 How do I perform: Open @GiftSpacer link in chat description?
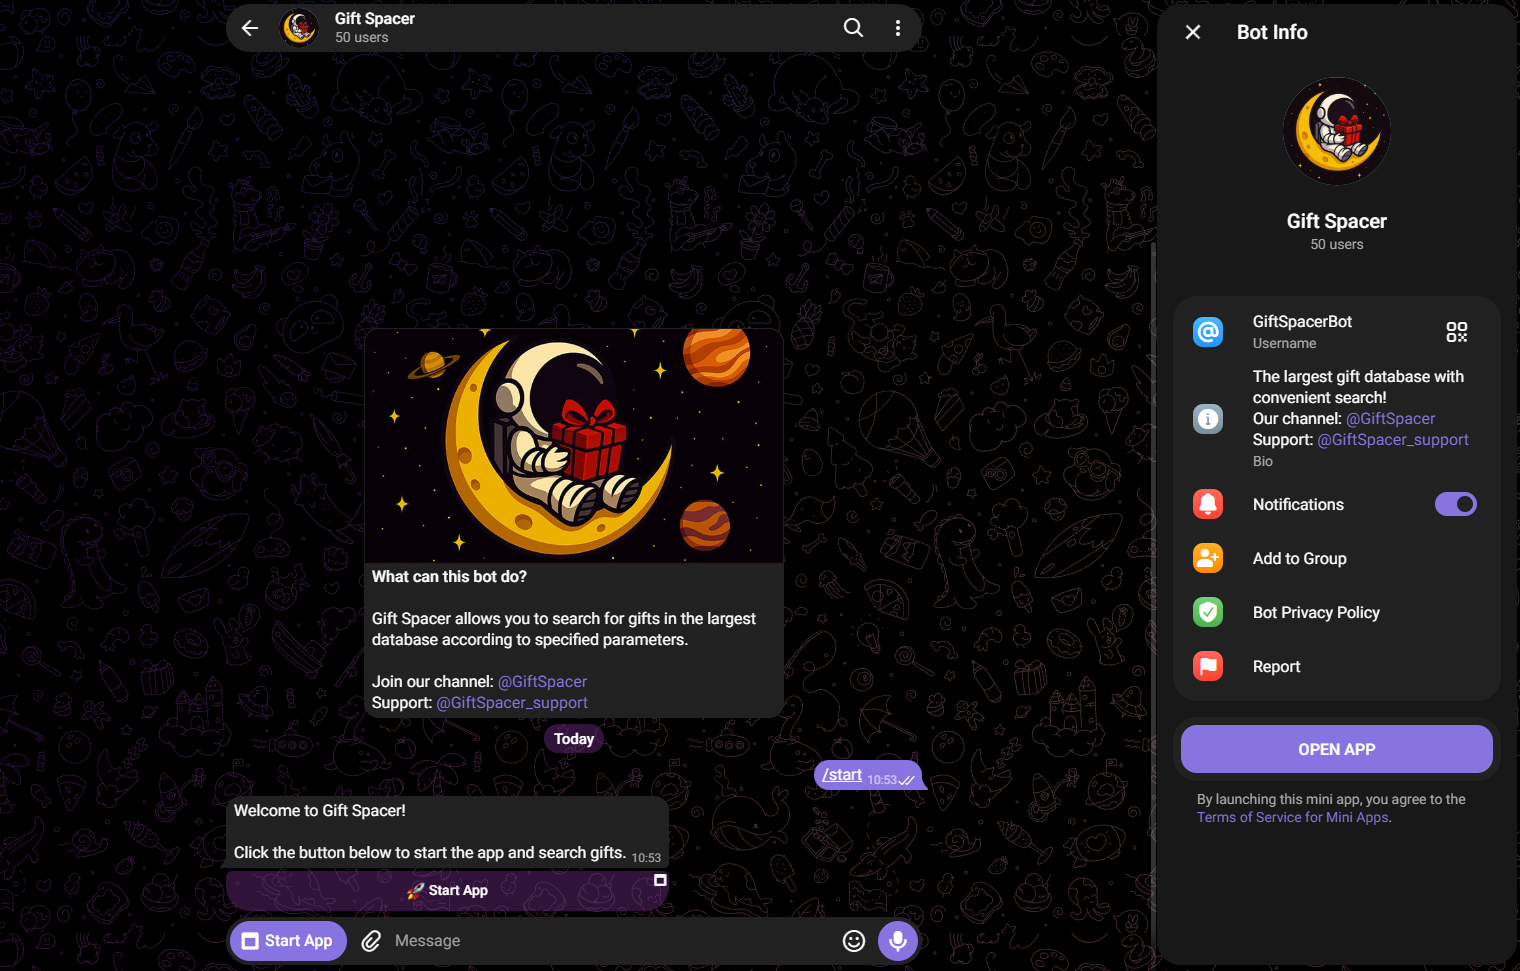542,682
